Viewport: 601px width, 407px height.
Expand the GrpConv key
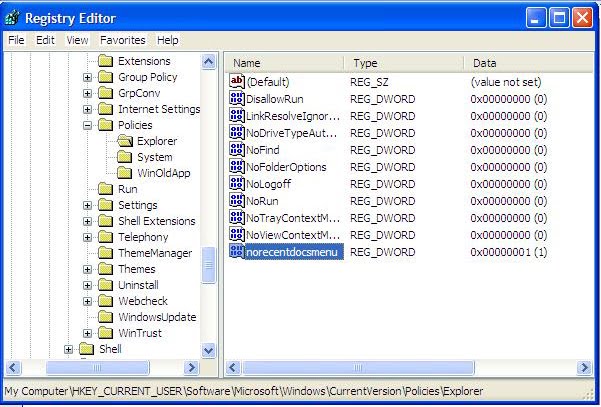click(87, 94)
